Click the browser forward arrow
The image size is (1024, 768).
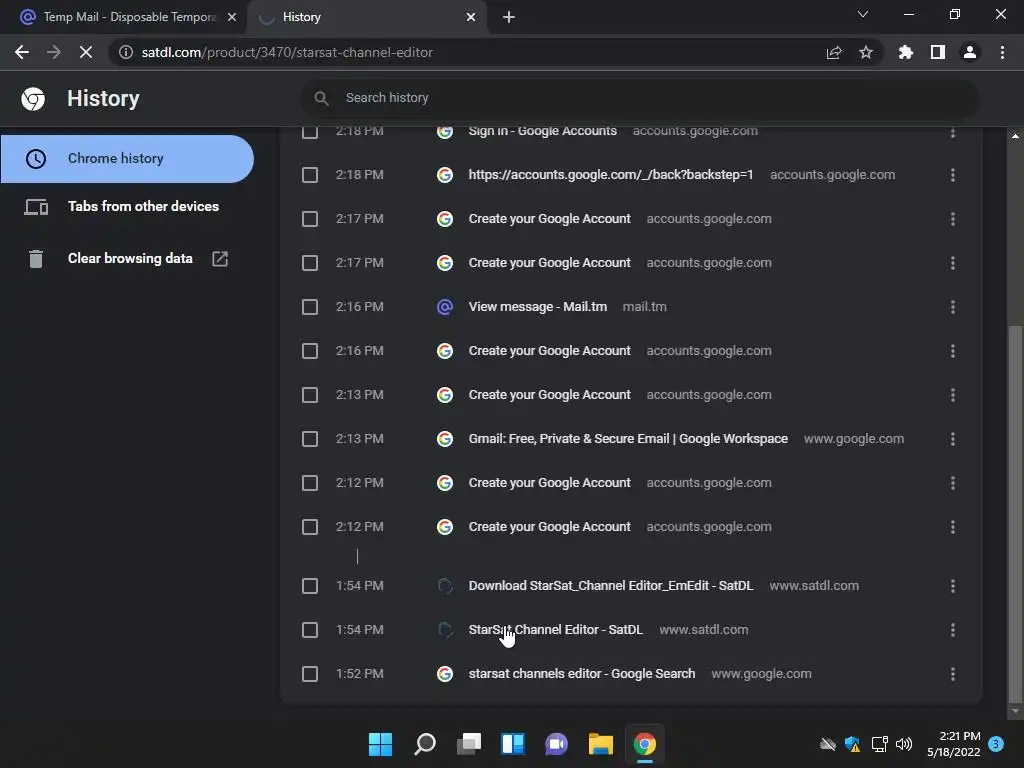[x=54, y=52]
